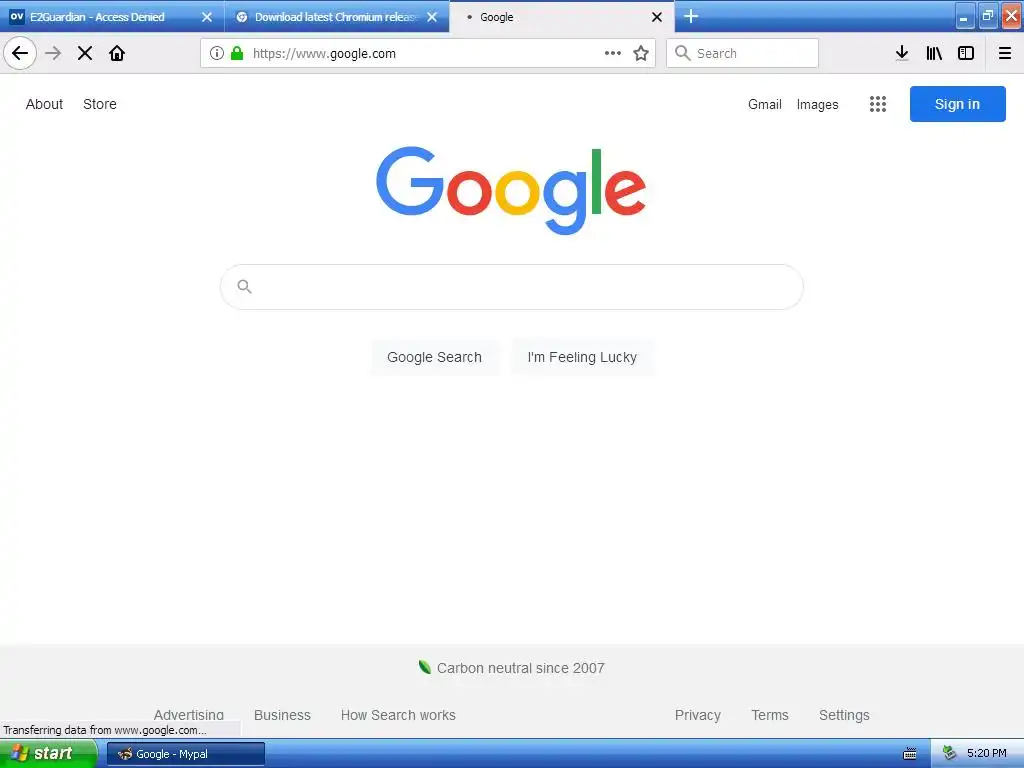1024x768 pixels.
Task: Click the Google - Mypal taskbar button
Action: point(185,754)
